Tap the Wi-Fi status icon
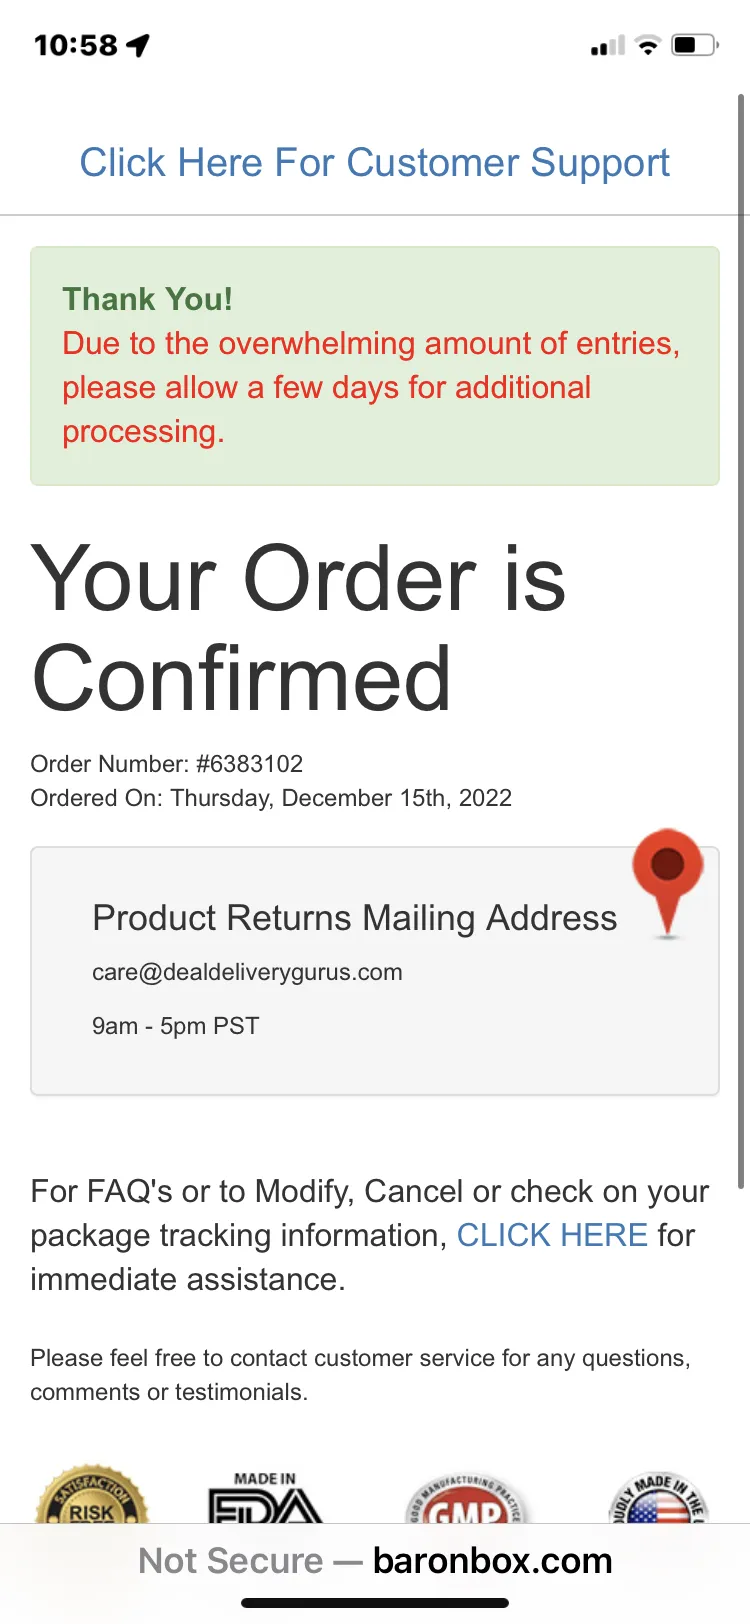 pos(648,45)
